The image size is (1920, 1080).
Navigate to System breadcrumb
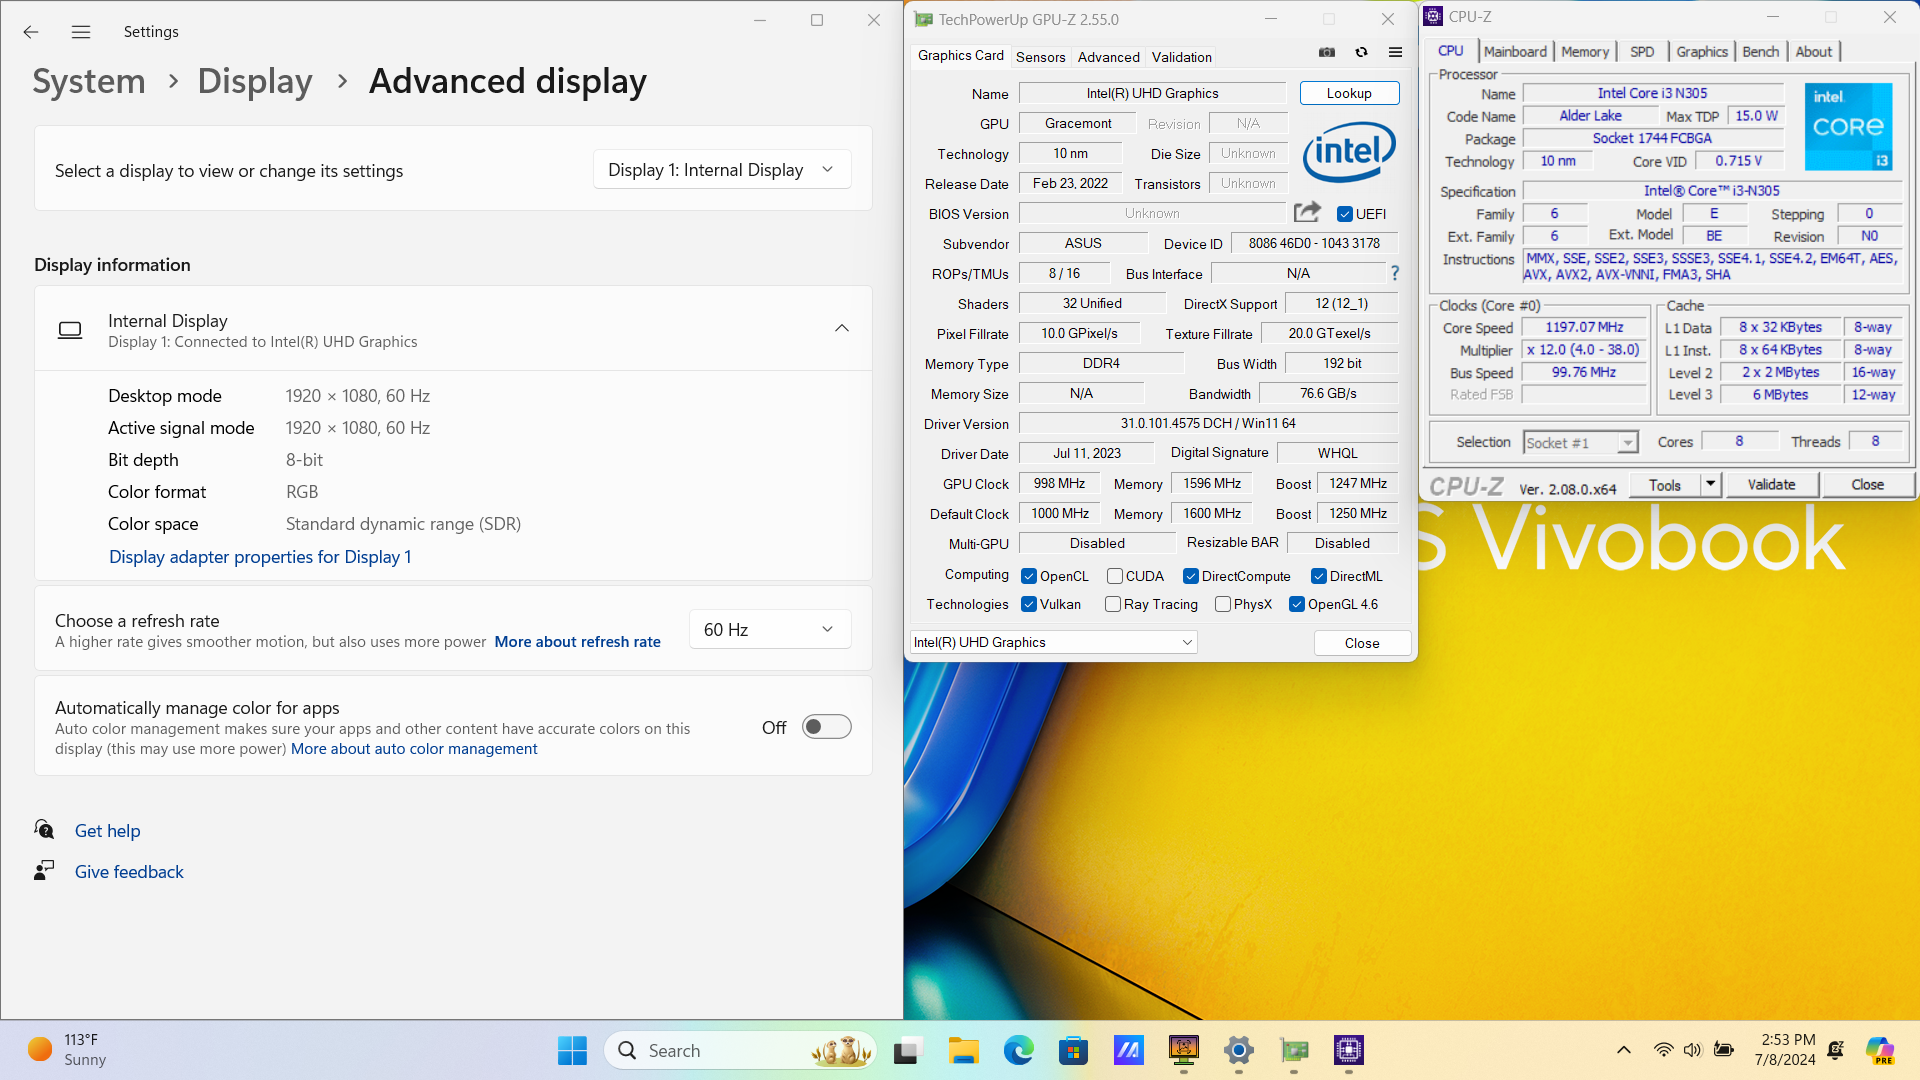(x=89, y=81)
